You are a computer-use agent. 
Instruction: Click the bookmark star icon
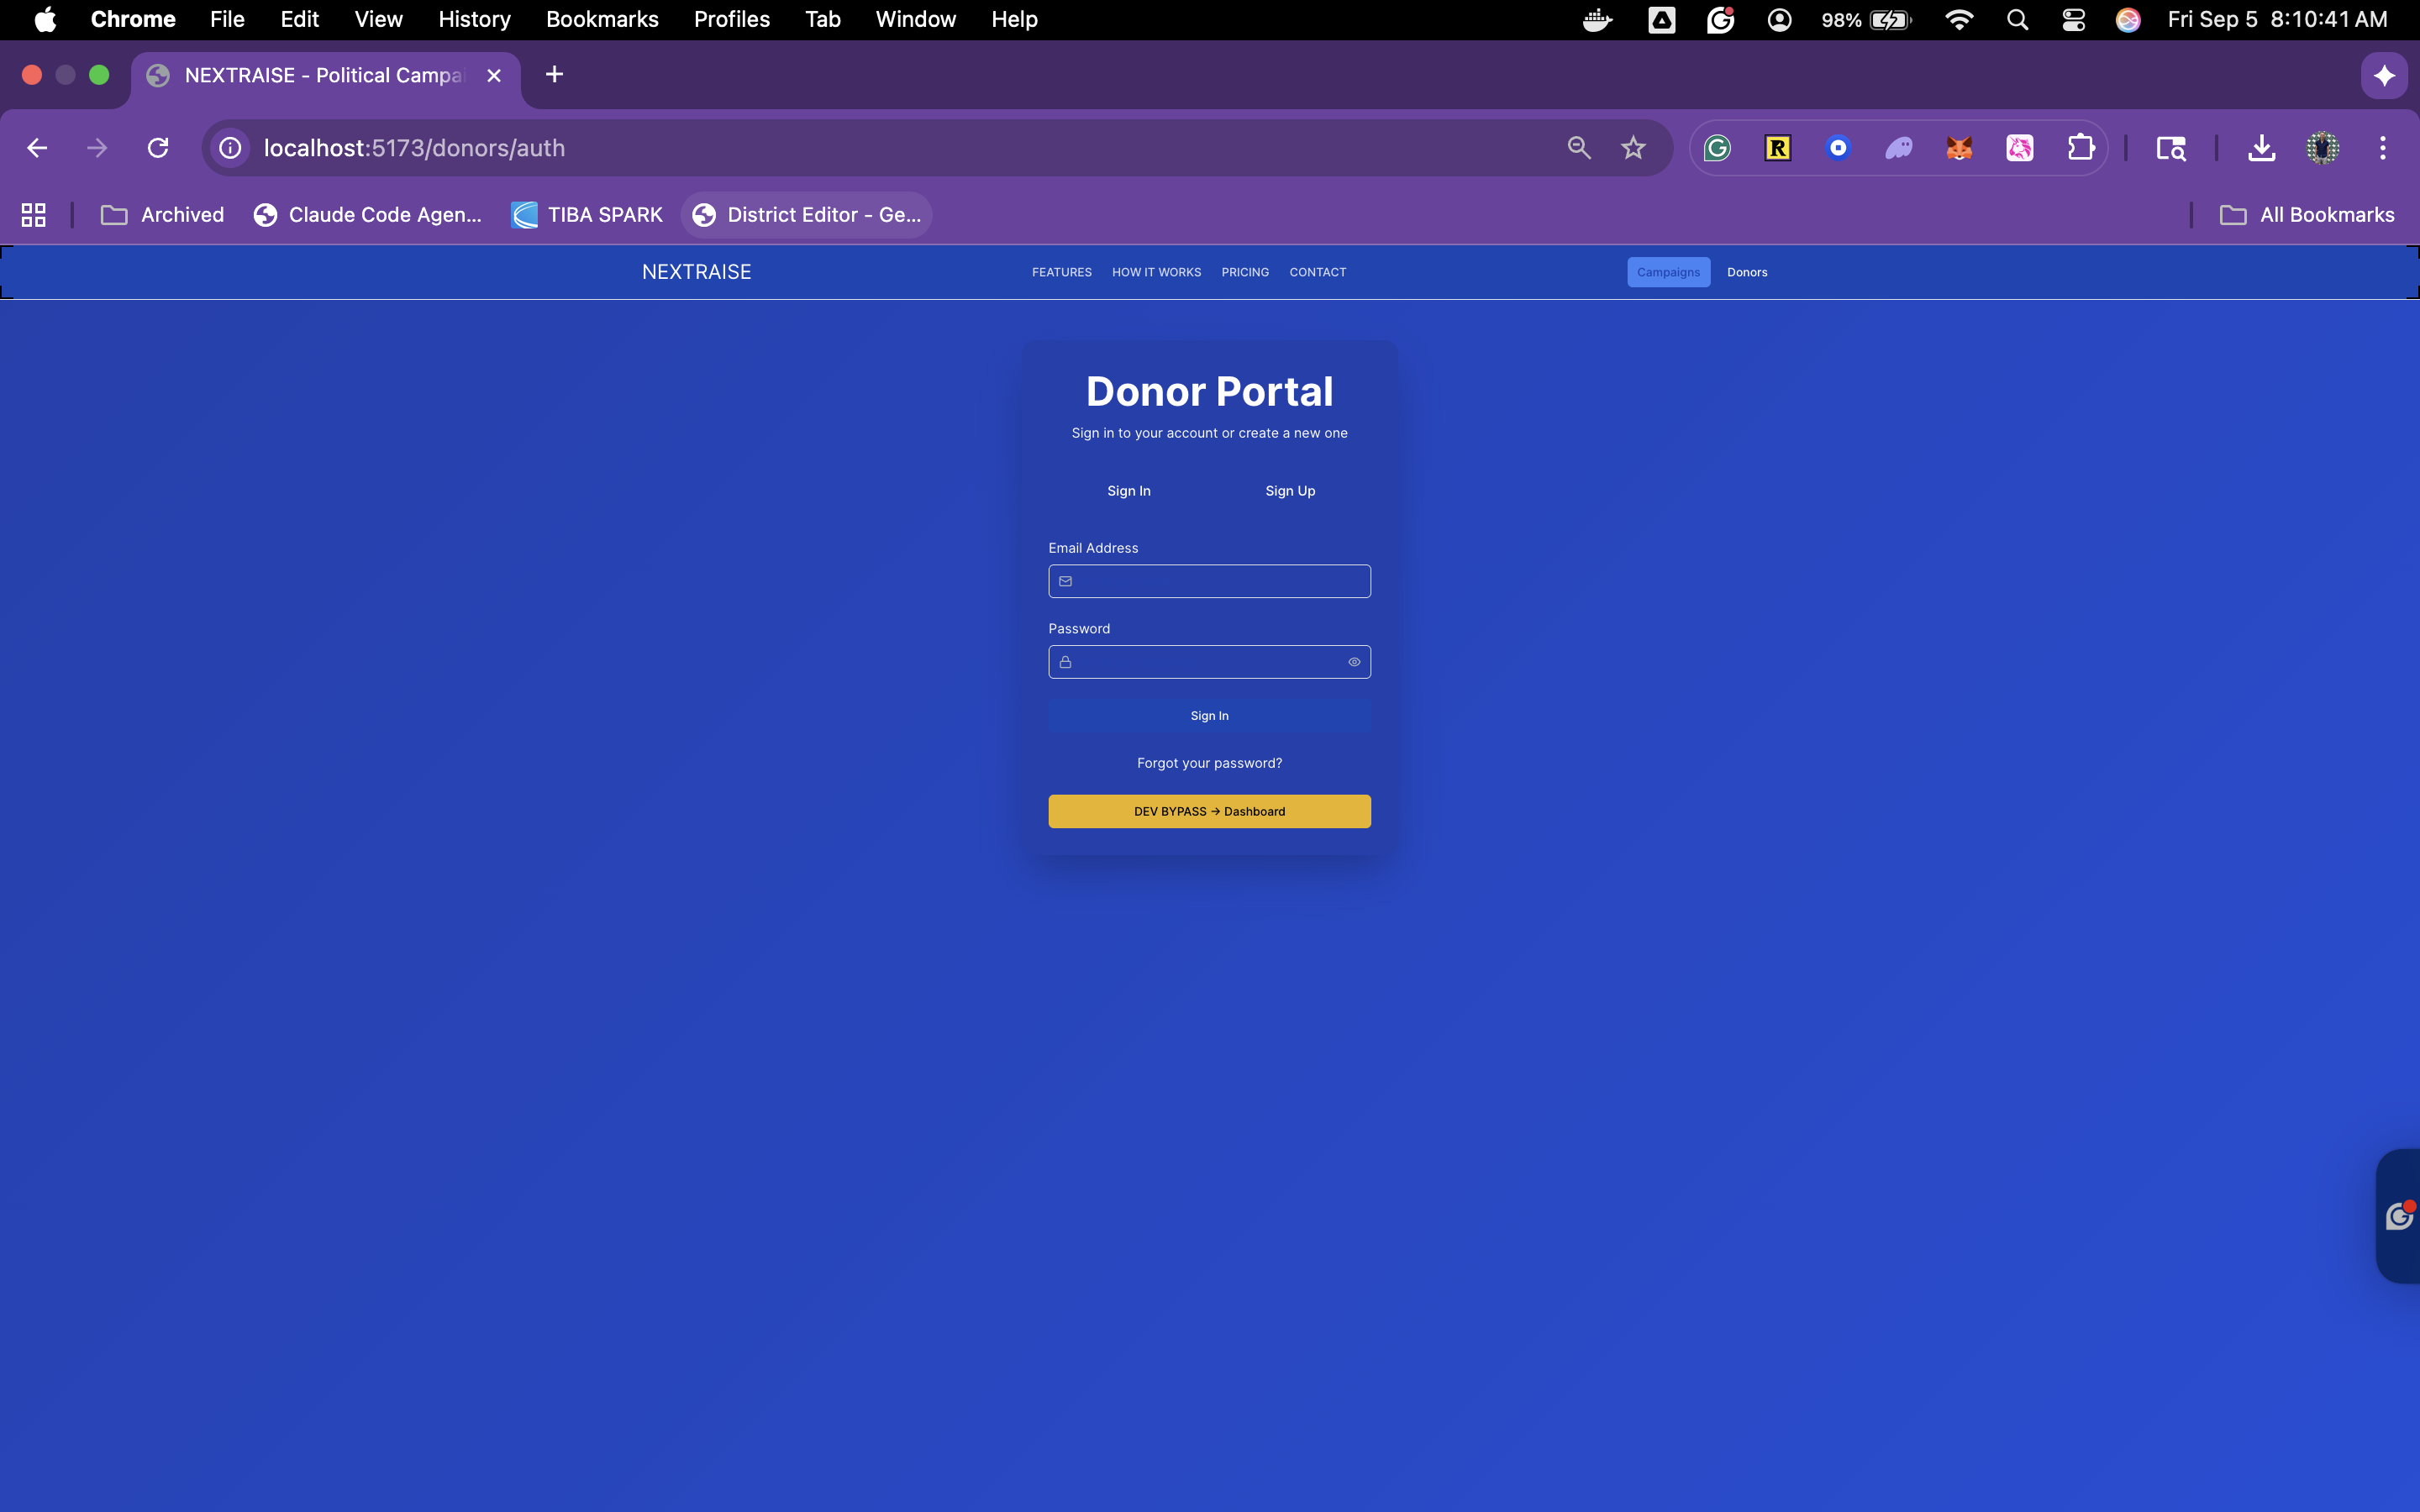point(1633,148)
